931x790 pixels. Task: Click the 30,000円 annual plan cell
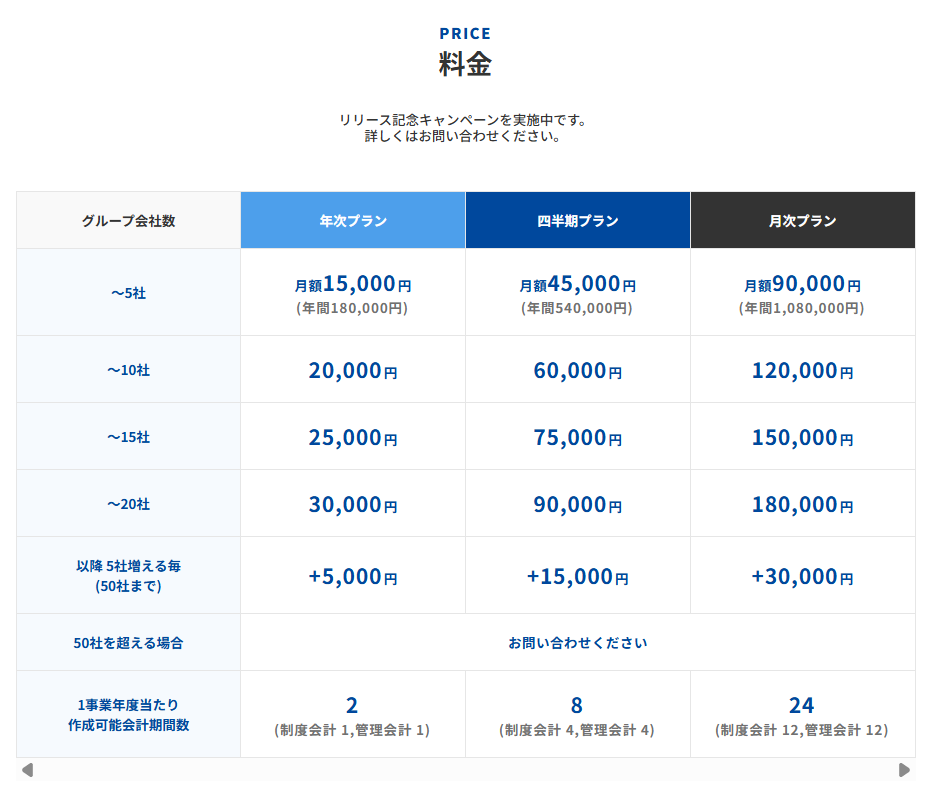pyautogui.click(x=352, y=505)
